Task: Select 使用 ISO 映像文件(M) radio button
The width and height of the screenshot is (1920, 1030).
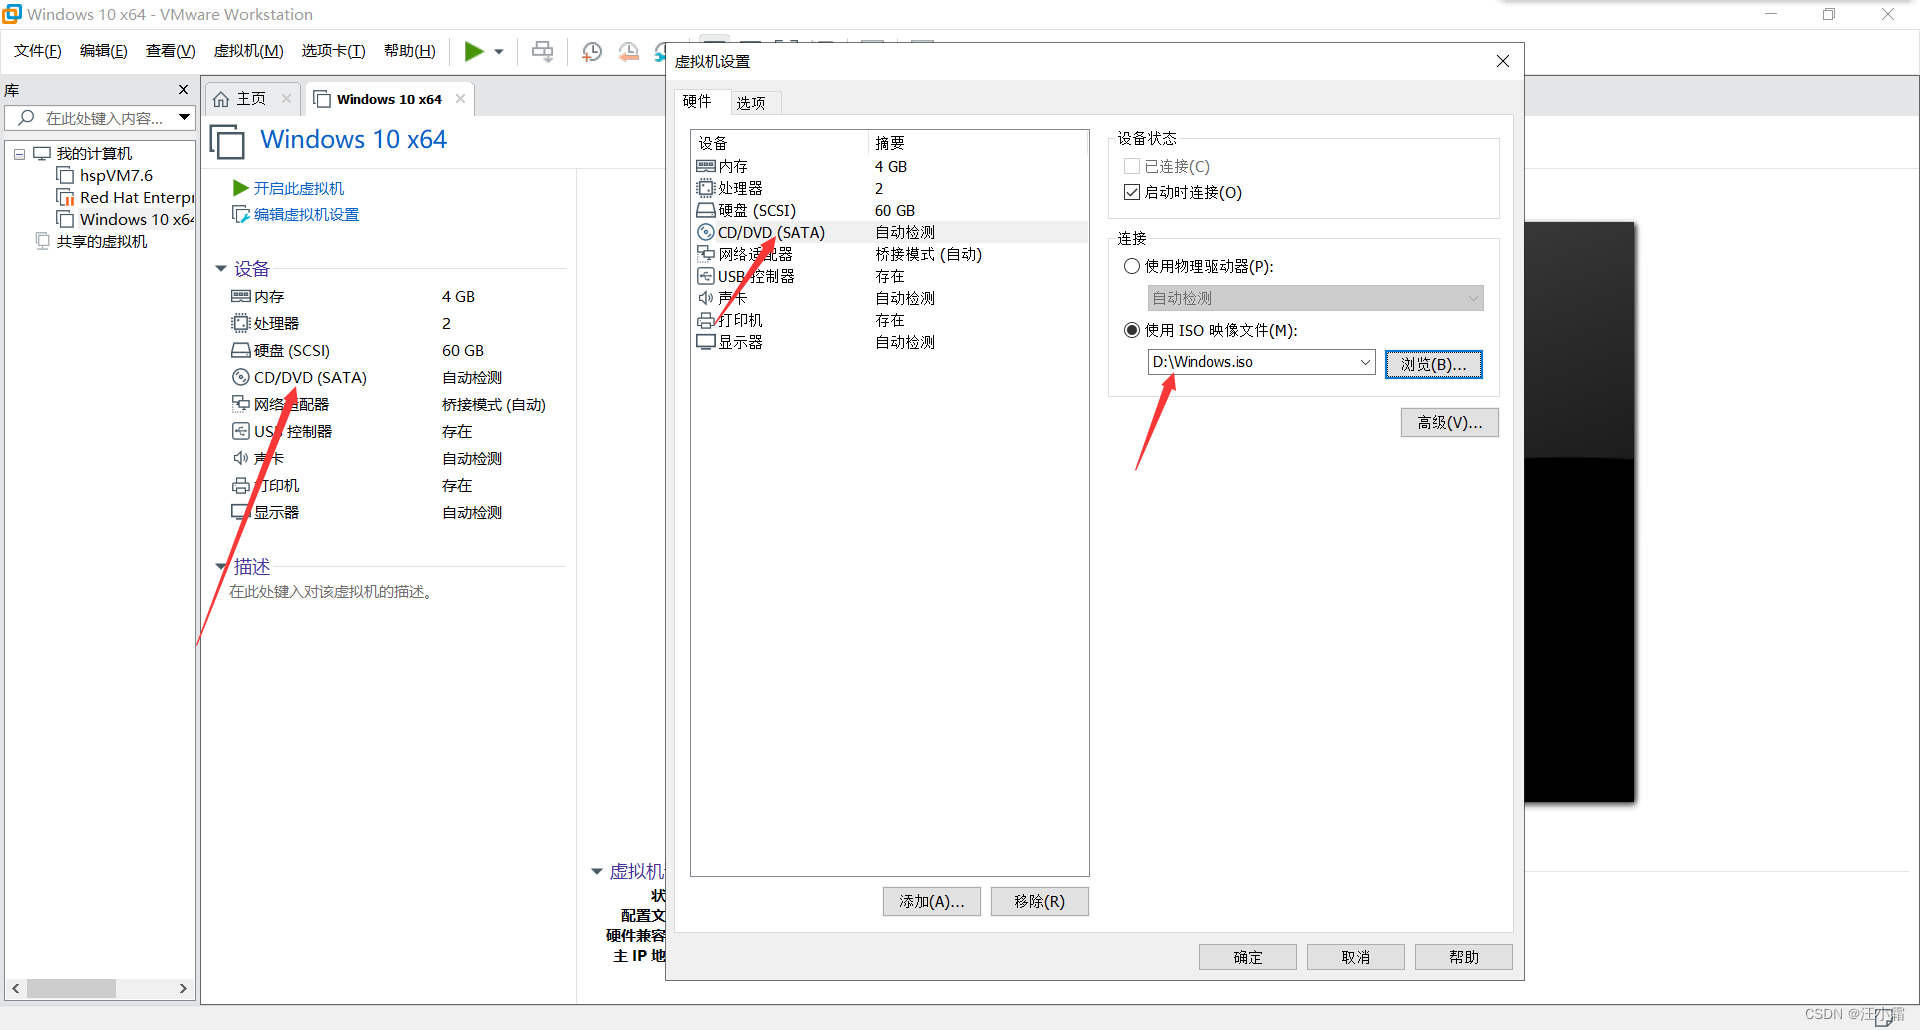Action: (x=1132, y=330)
